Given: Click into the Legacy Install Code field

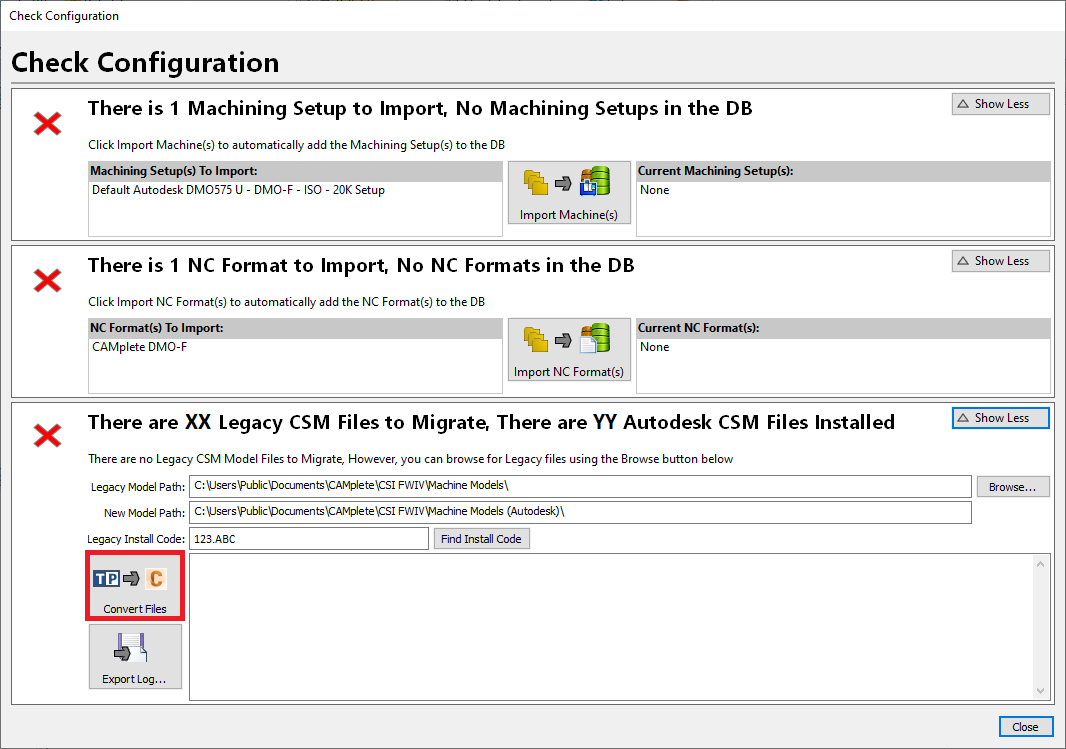Looking at the screenshot, I should pyautogui.click(x=309, y=539).
